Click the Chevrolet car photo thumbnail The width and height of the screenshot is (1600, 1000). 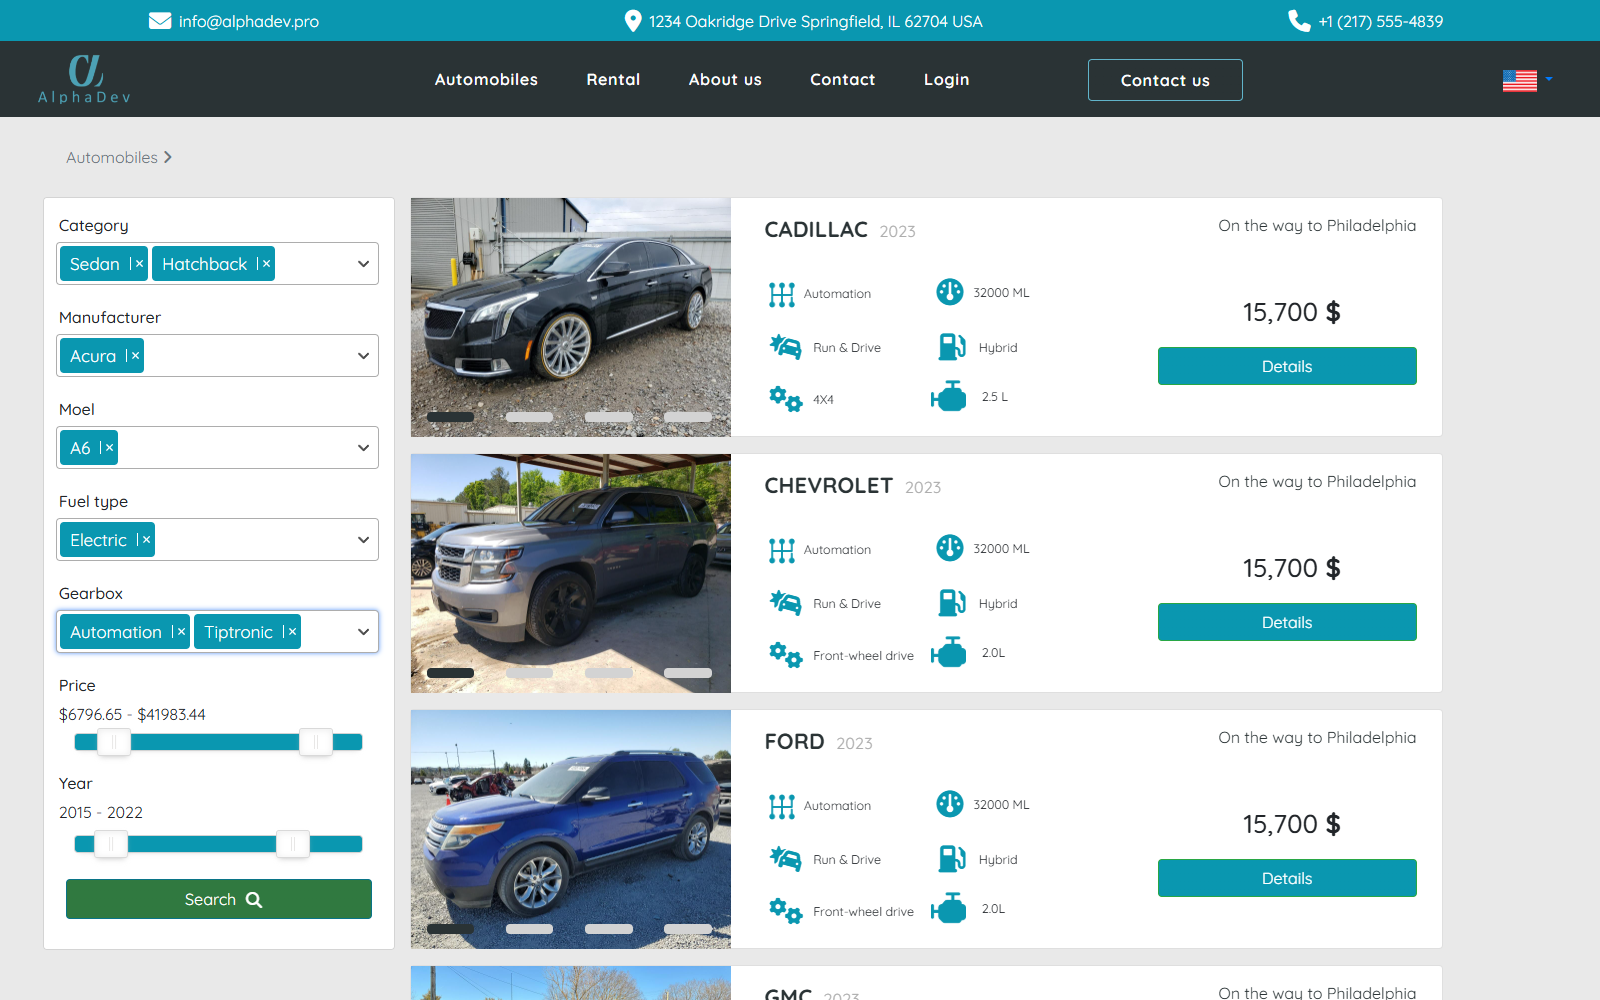[570, 573]
